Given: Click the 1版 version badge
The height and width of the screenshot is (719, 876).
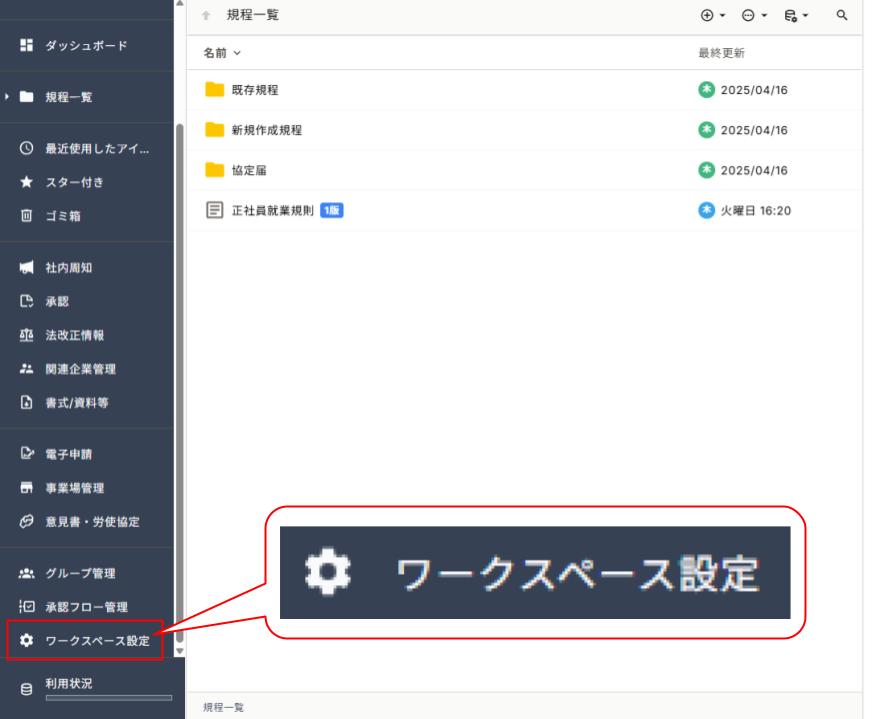Looking at the screenshot, I should click(x=331, y=211).
